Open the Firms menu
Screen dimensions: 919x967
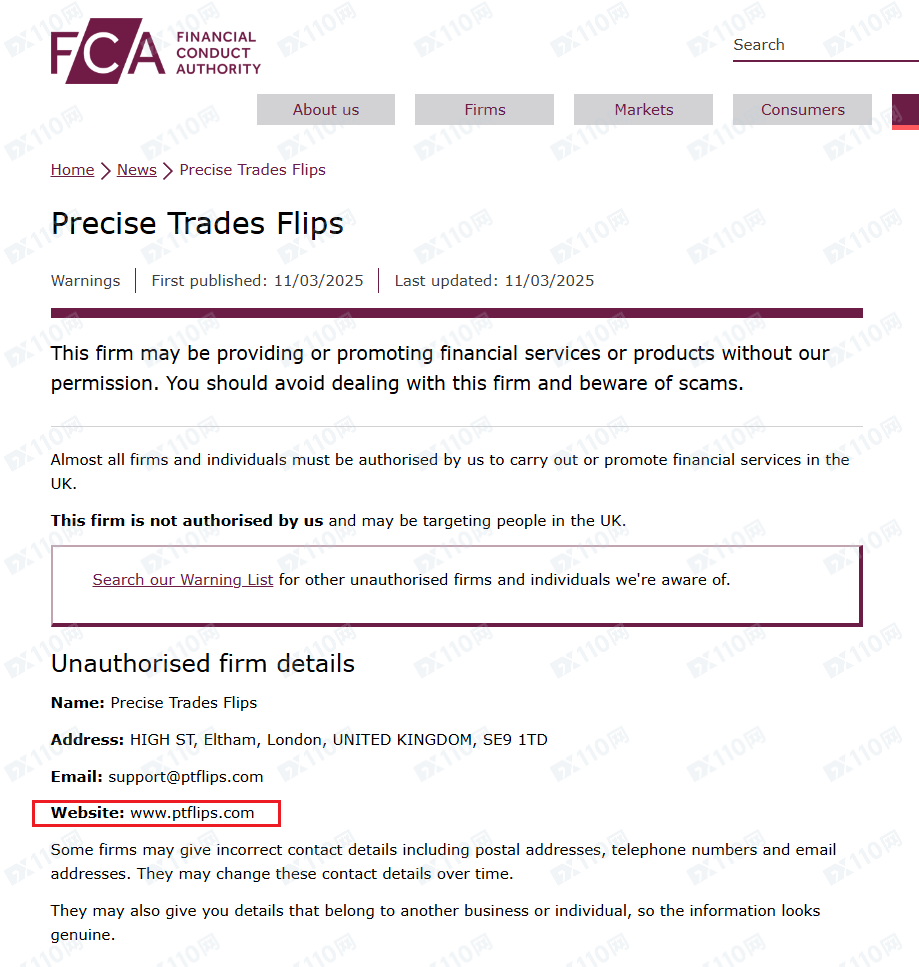pyautogui.click(x=484, y=110)
